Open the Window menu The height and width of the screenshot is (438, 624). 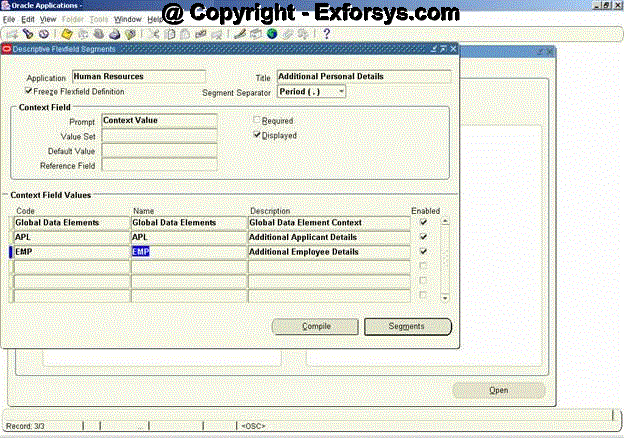click(127, 19)
